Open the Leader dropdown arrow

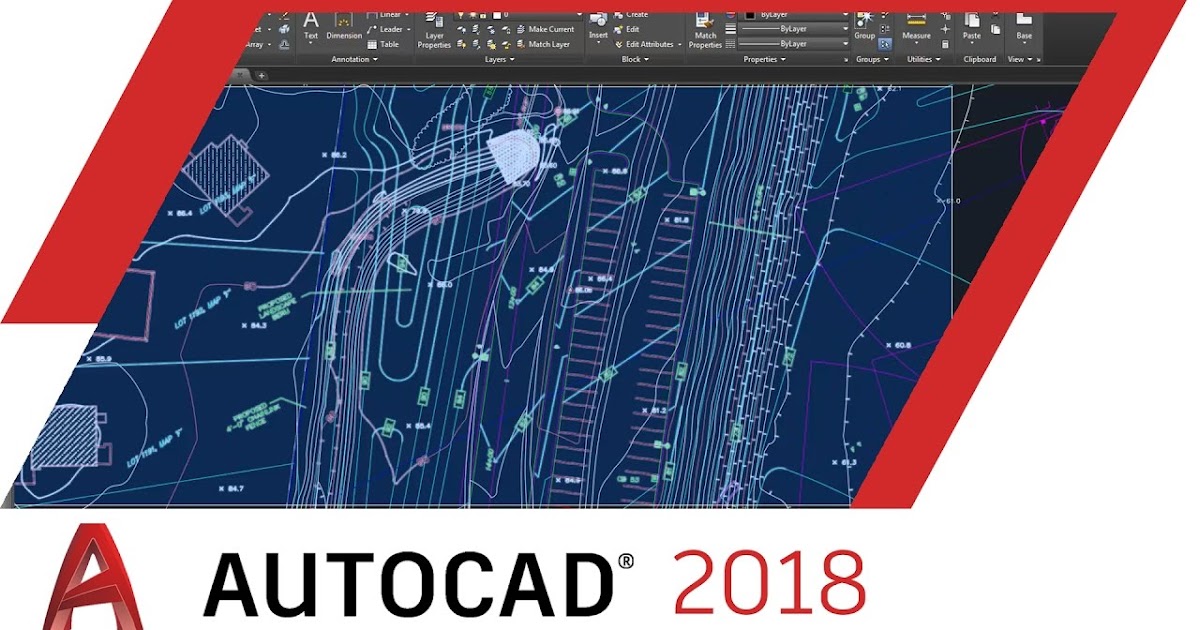pyautogui.click(x=409, y=29)
